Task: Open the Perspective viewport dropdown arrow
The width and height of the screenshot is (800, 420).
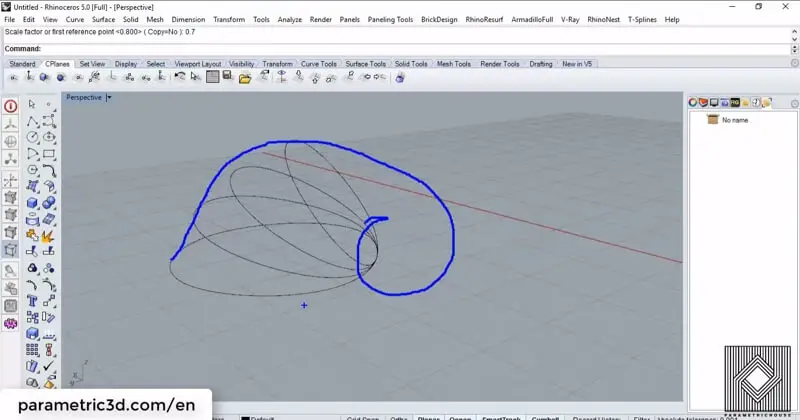Action: [108, 98]
